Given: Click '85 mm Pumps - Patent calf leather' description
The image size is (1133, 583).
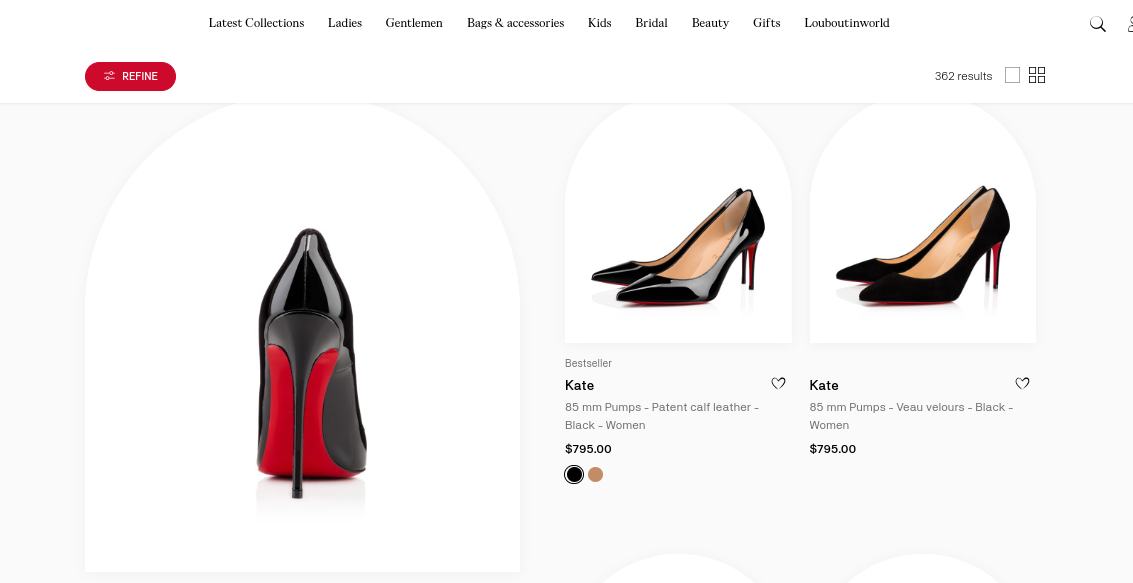Looking at the screenshot, I should [662, 416].
